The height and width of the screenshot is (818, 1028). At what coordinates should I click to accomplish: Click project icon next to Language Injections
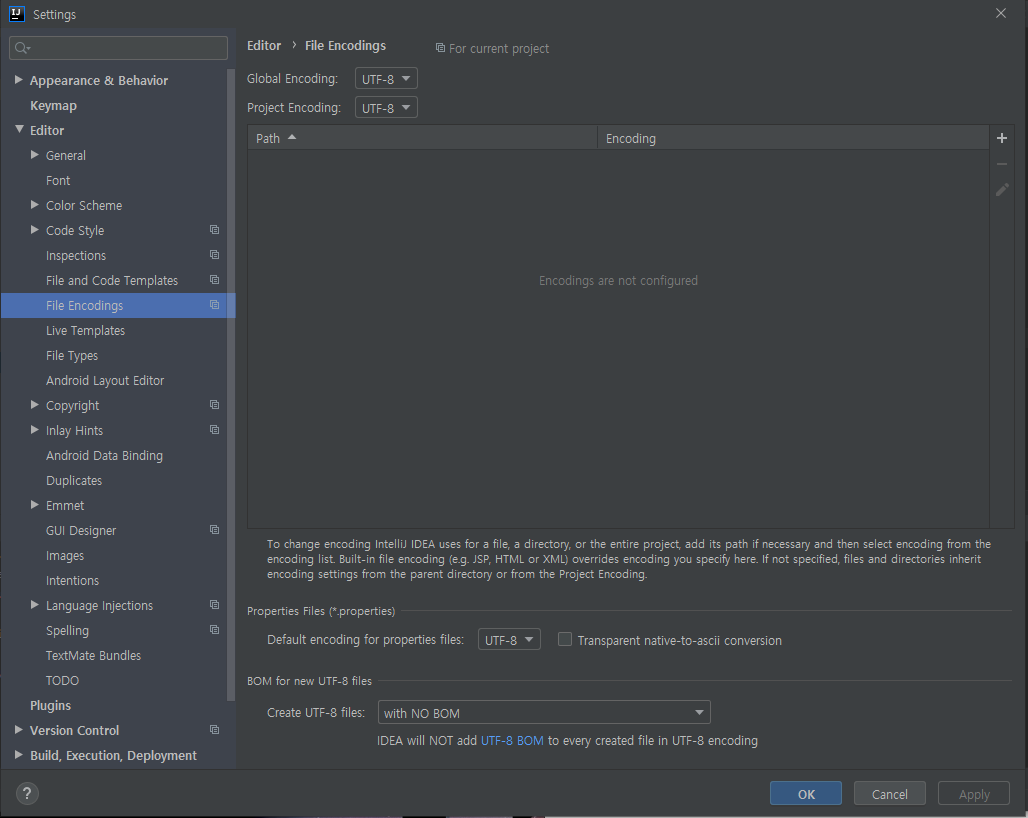214,604
